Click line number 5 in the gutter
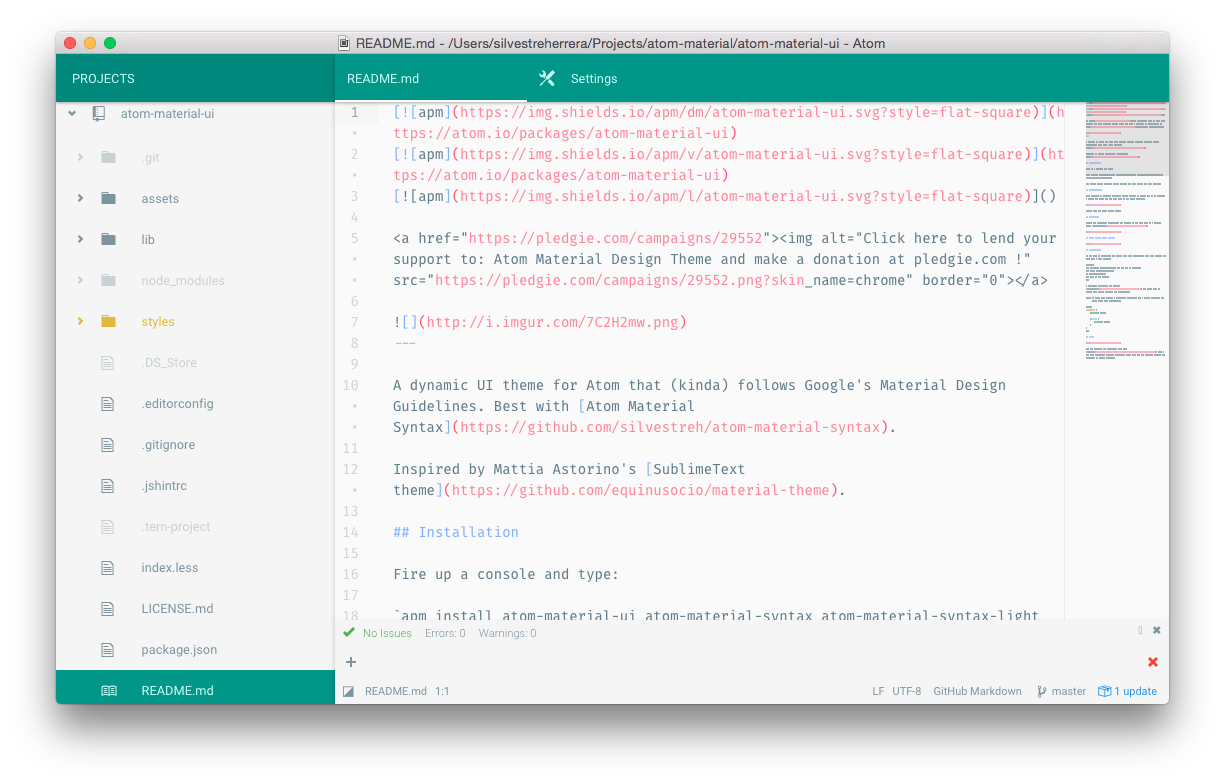The image size is (1225, 784). coord(354,238)
